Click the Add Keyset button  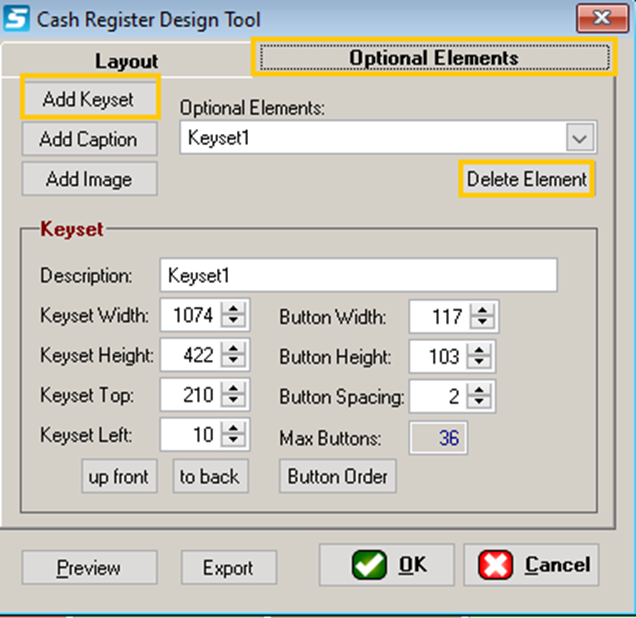click(88, 100)
